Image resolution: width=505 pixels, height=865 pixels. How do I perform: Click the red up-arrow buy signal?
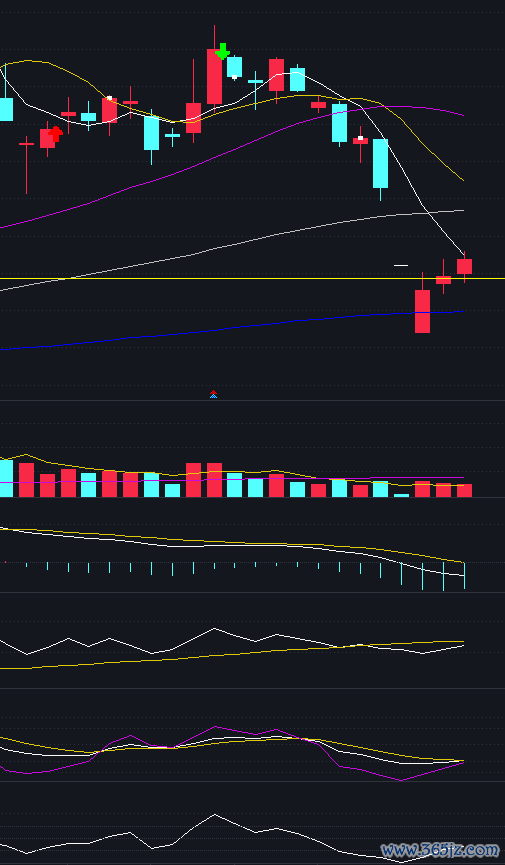(55, 134)
